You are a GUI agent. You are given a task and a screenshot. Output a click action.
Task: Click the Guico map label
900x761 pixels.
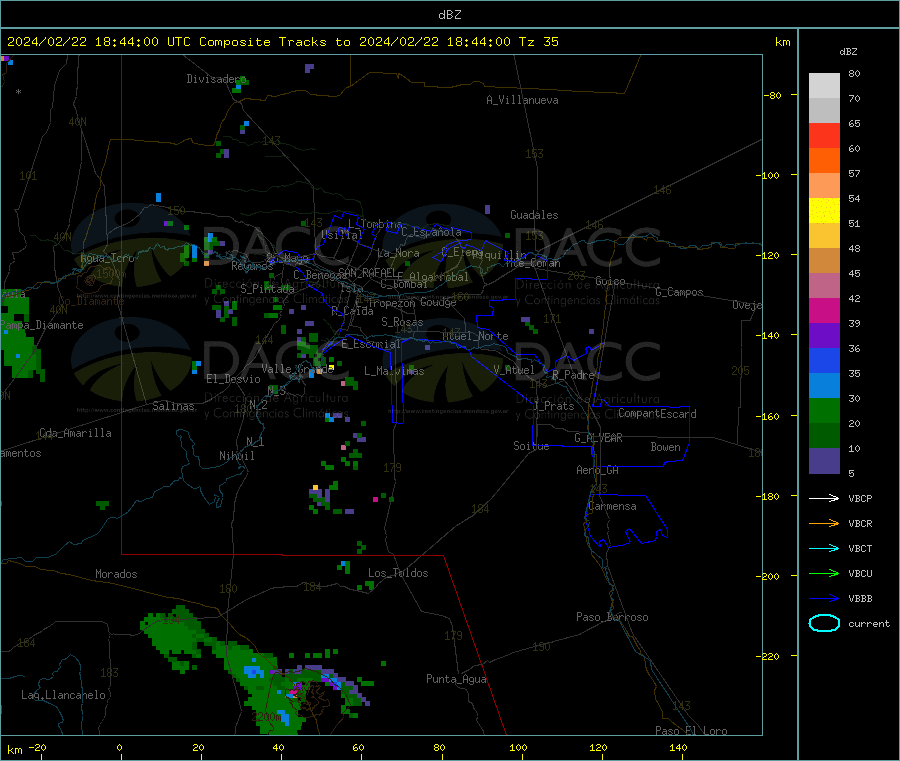tap(610, 281)
